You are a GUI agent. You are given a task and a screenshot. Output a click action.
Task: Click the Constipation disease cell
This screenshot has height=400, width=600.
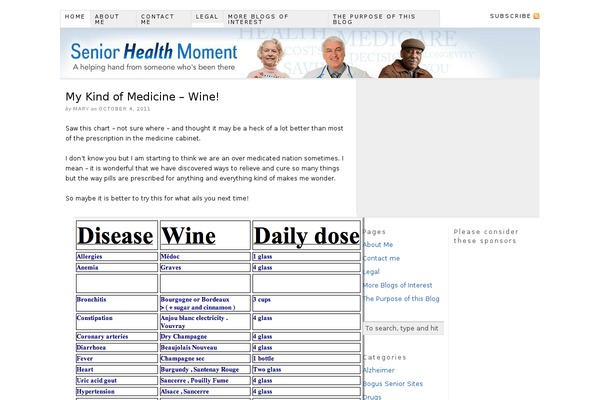point(117,322)
